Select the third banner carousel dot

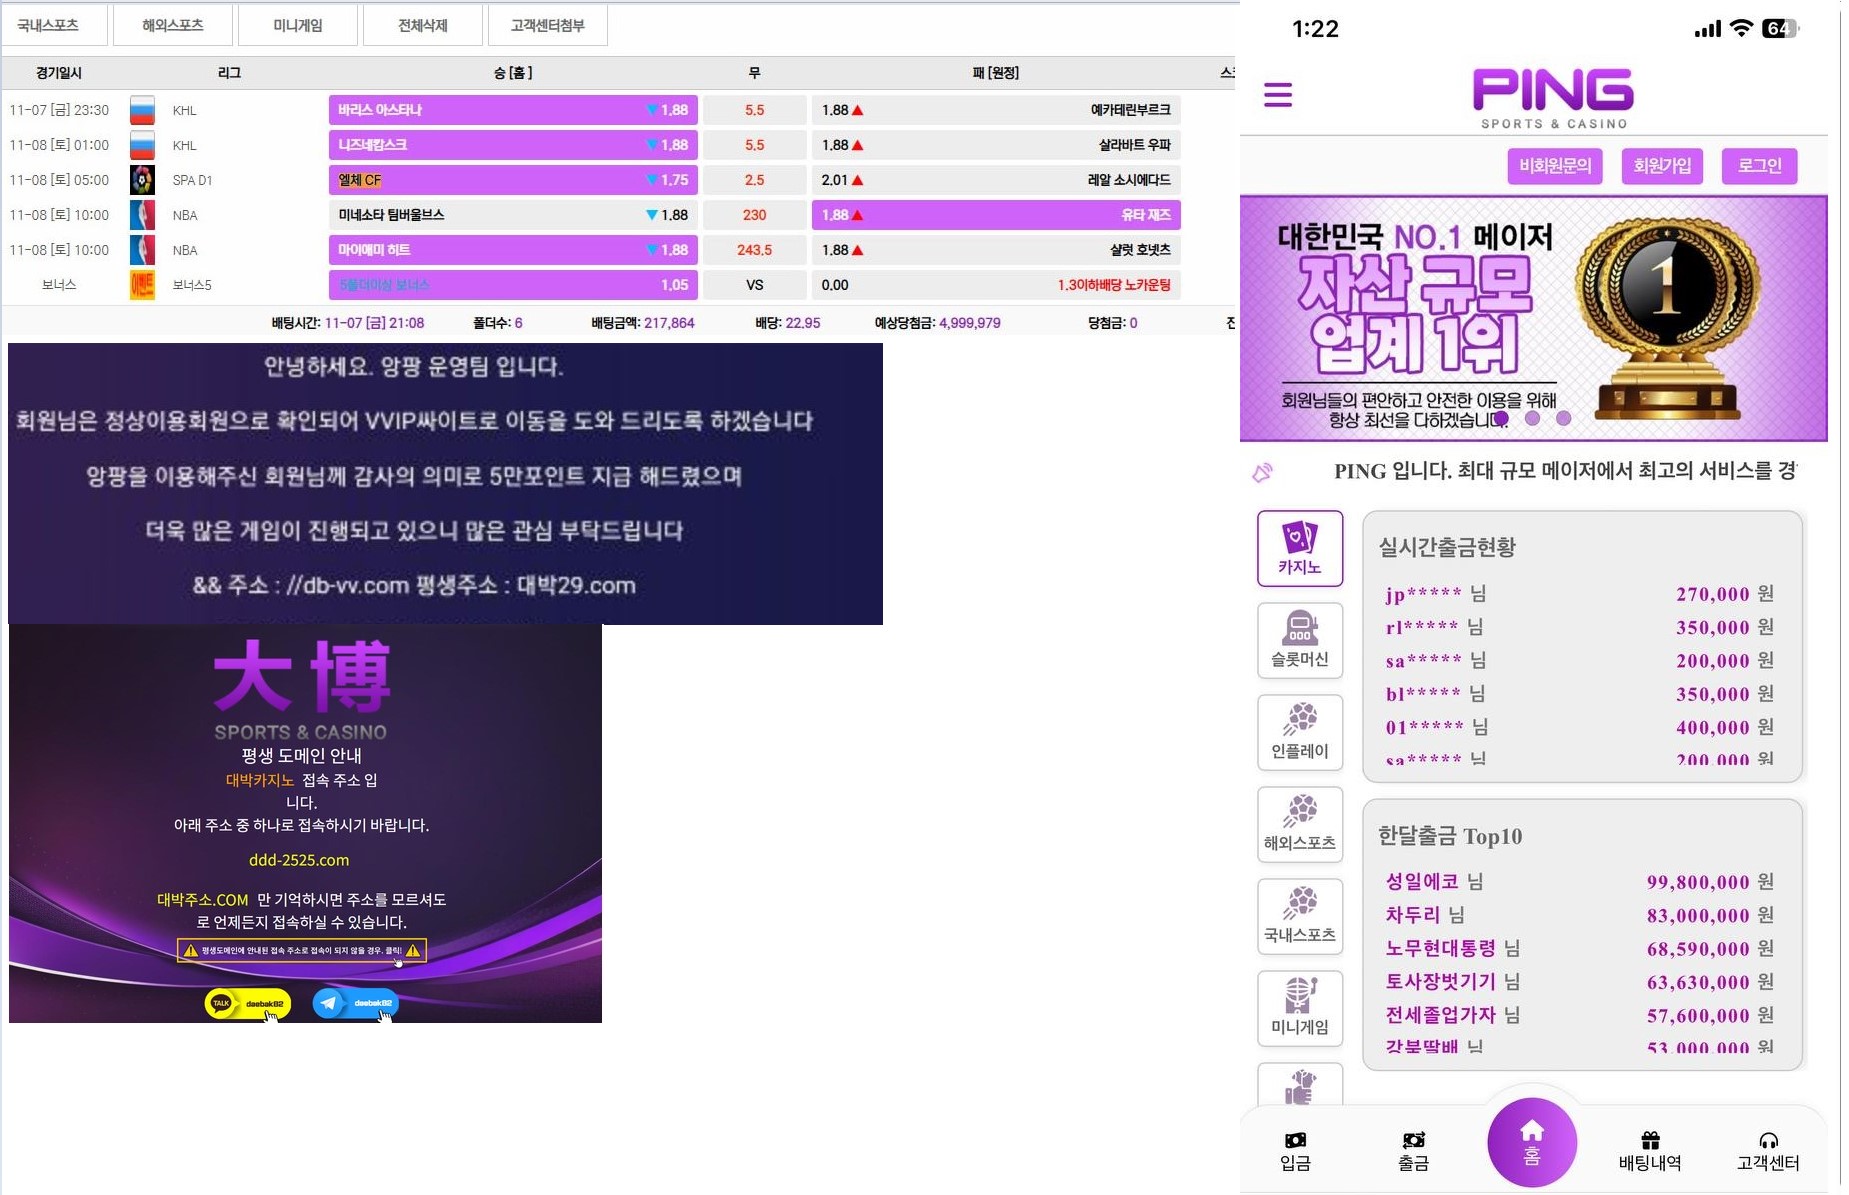click(x=1564, y=418)
